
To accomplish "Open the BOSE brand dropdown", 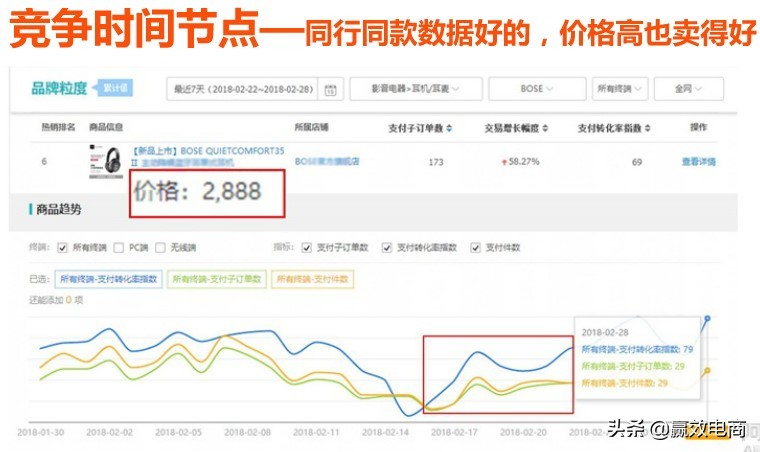I will click(537, 89).
